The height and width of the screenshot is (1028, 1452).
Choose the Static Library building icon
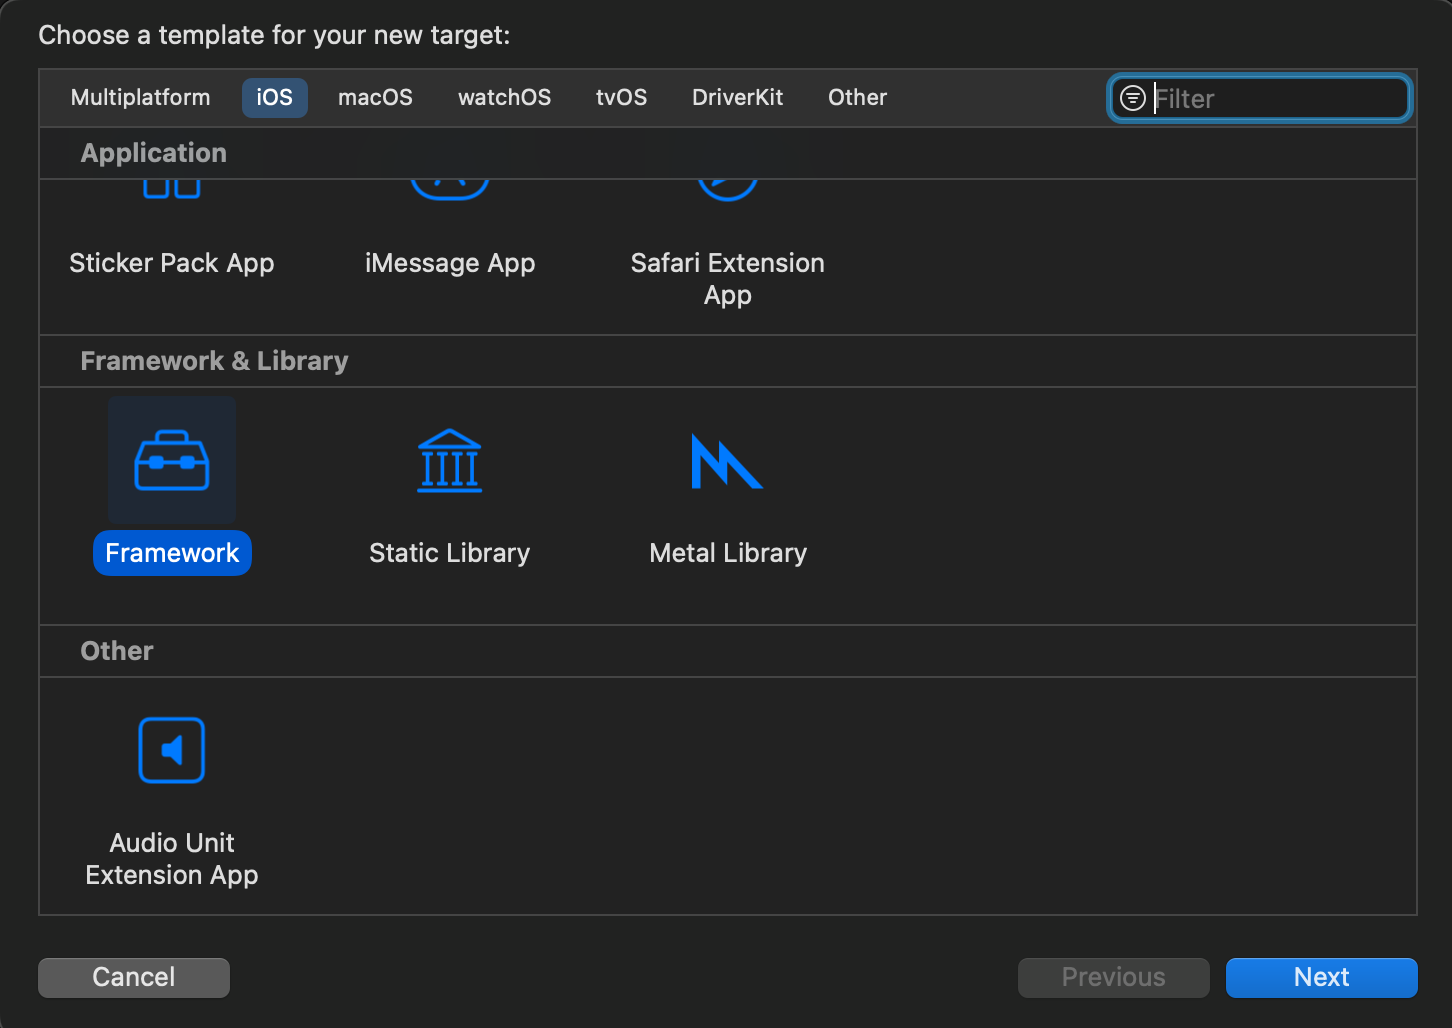[450, 460]
